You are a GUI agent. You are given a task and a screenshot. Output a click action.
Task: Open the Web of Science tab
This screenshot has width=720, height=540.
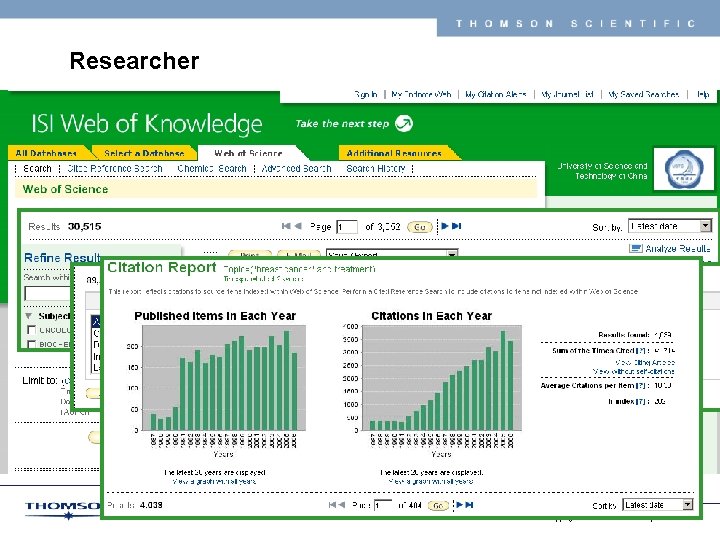coord(248,153)
